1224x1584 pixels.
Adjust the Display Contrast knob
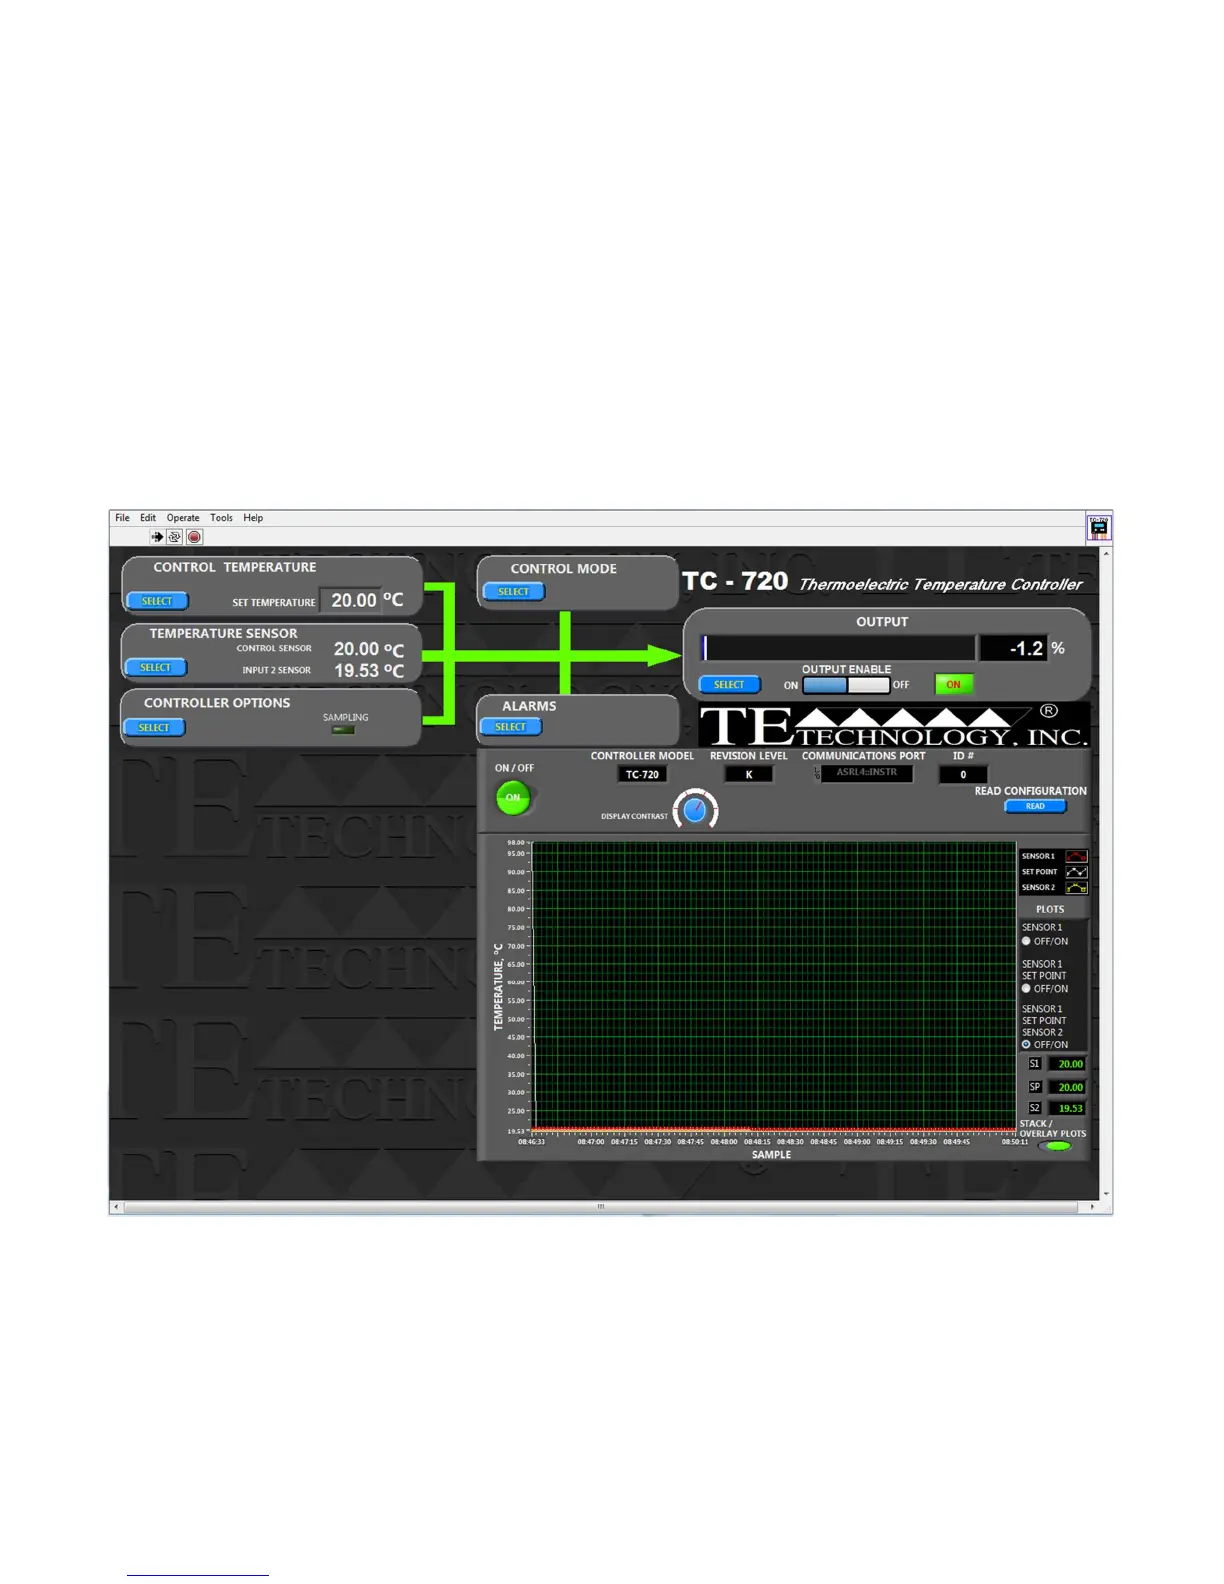pyautogui.click(x=695, y=810)
